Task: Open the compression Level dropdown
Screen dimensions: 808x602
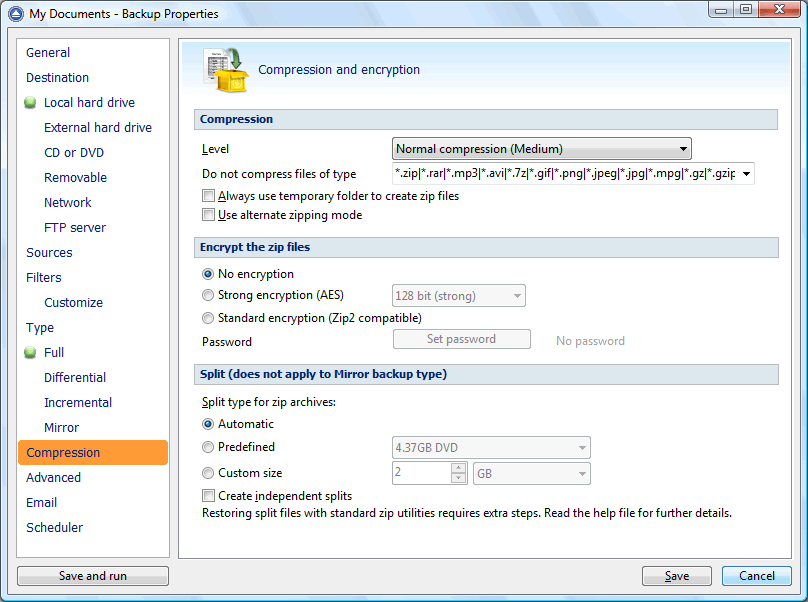Action: [542, 149]
